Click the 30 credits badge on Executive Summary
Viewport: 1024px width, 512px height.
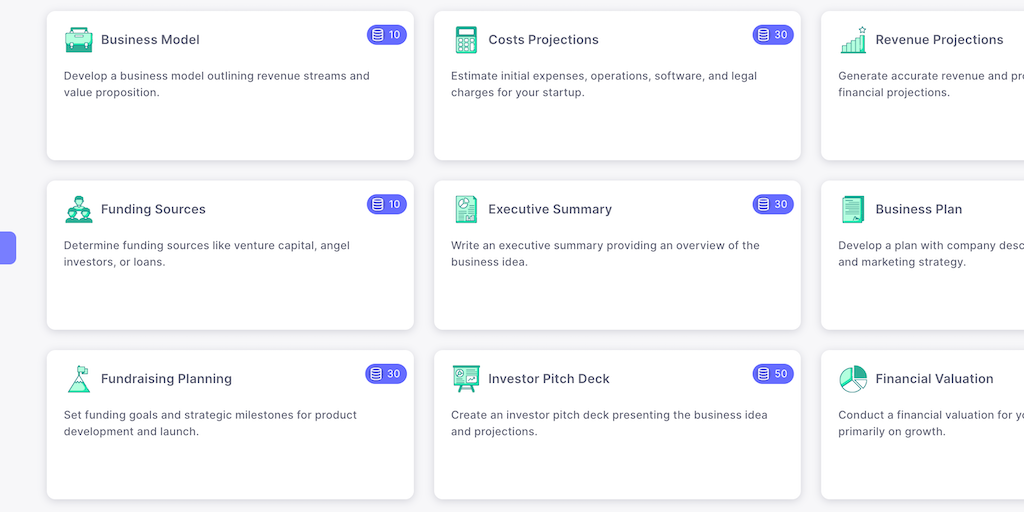coord(773,204)
